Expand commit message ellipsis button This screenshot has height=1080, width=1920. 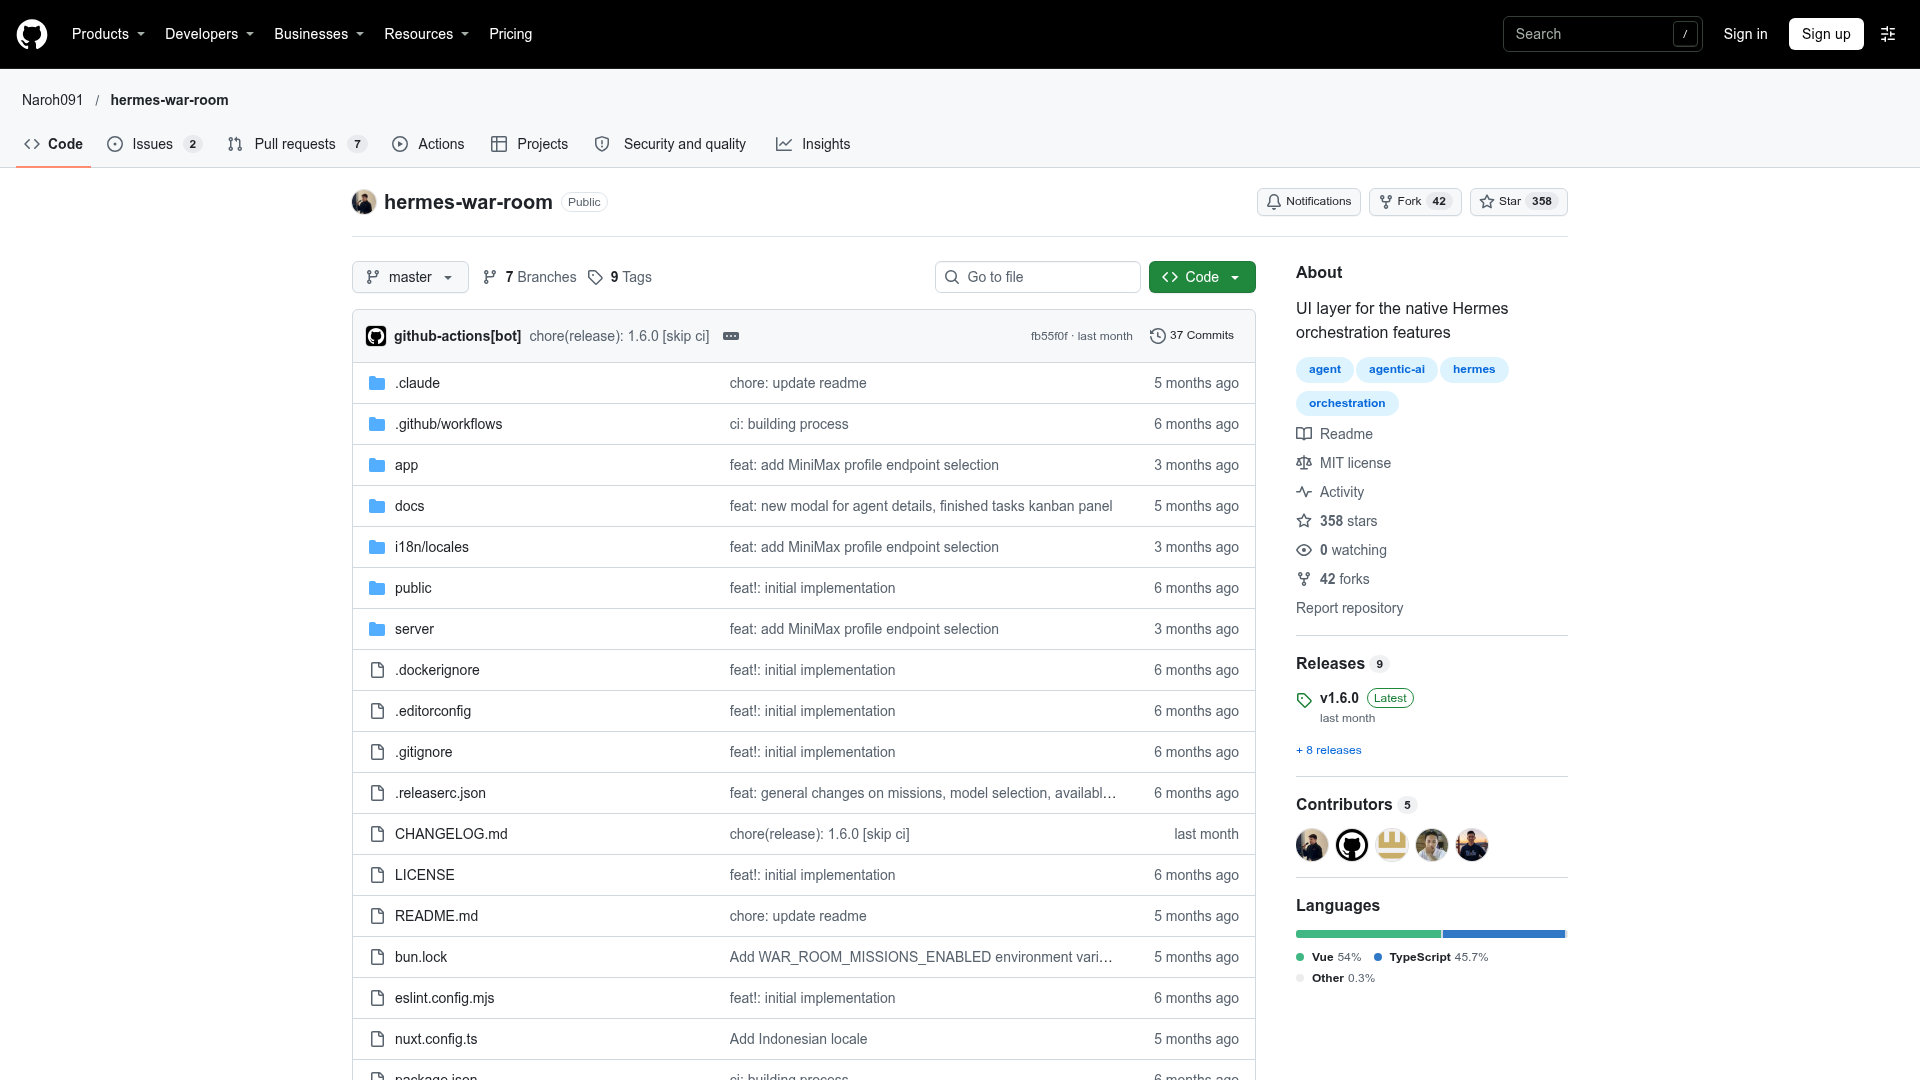point(731,336)
